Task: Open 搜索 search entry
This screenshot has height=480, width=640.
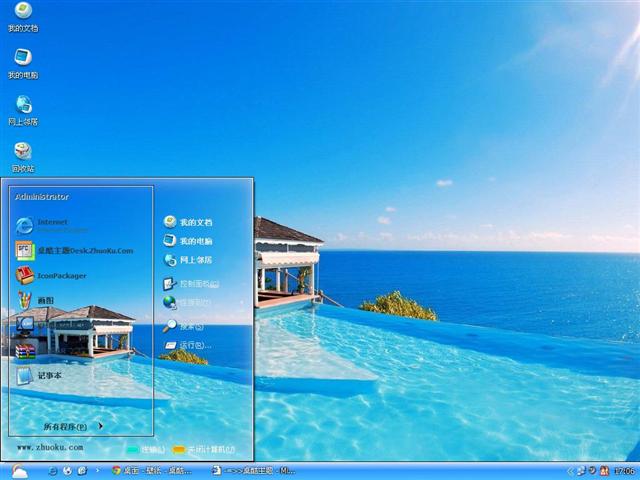Action: pos(183,326)
